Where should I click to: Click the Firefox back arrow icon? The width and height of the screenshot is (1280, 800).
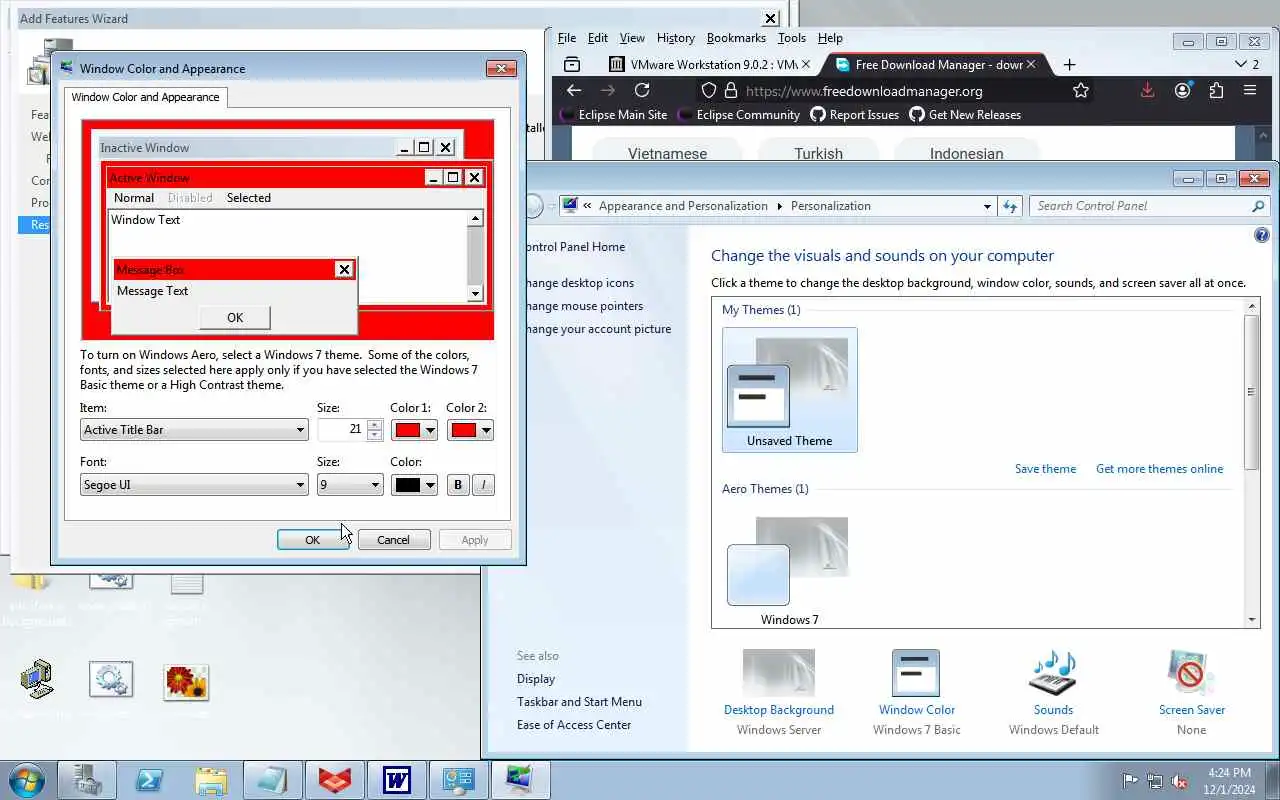(x=574, y=90)
